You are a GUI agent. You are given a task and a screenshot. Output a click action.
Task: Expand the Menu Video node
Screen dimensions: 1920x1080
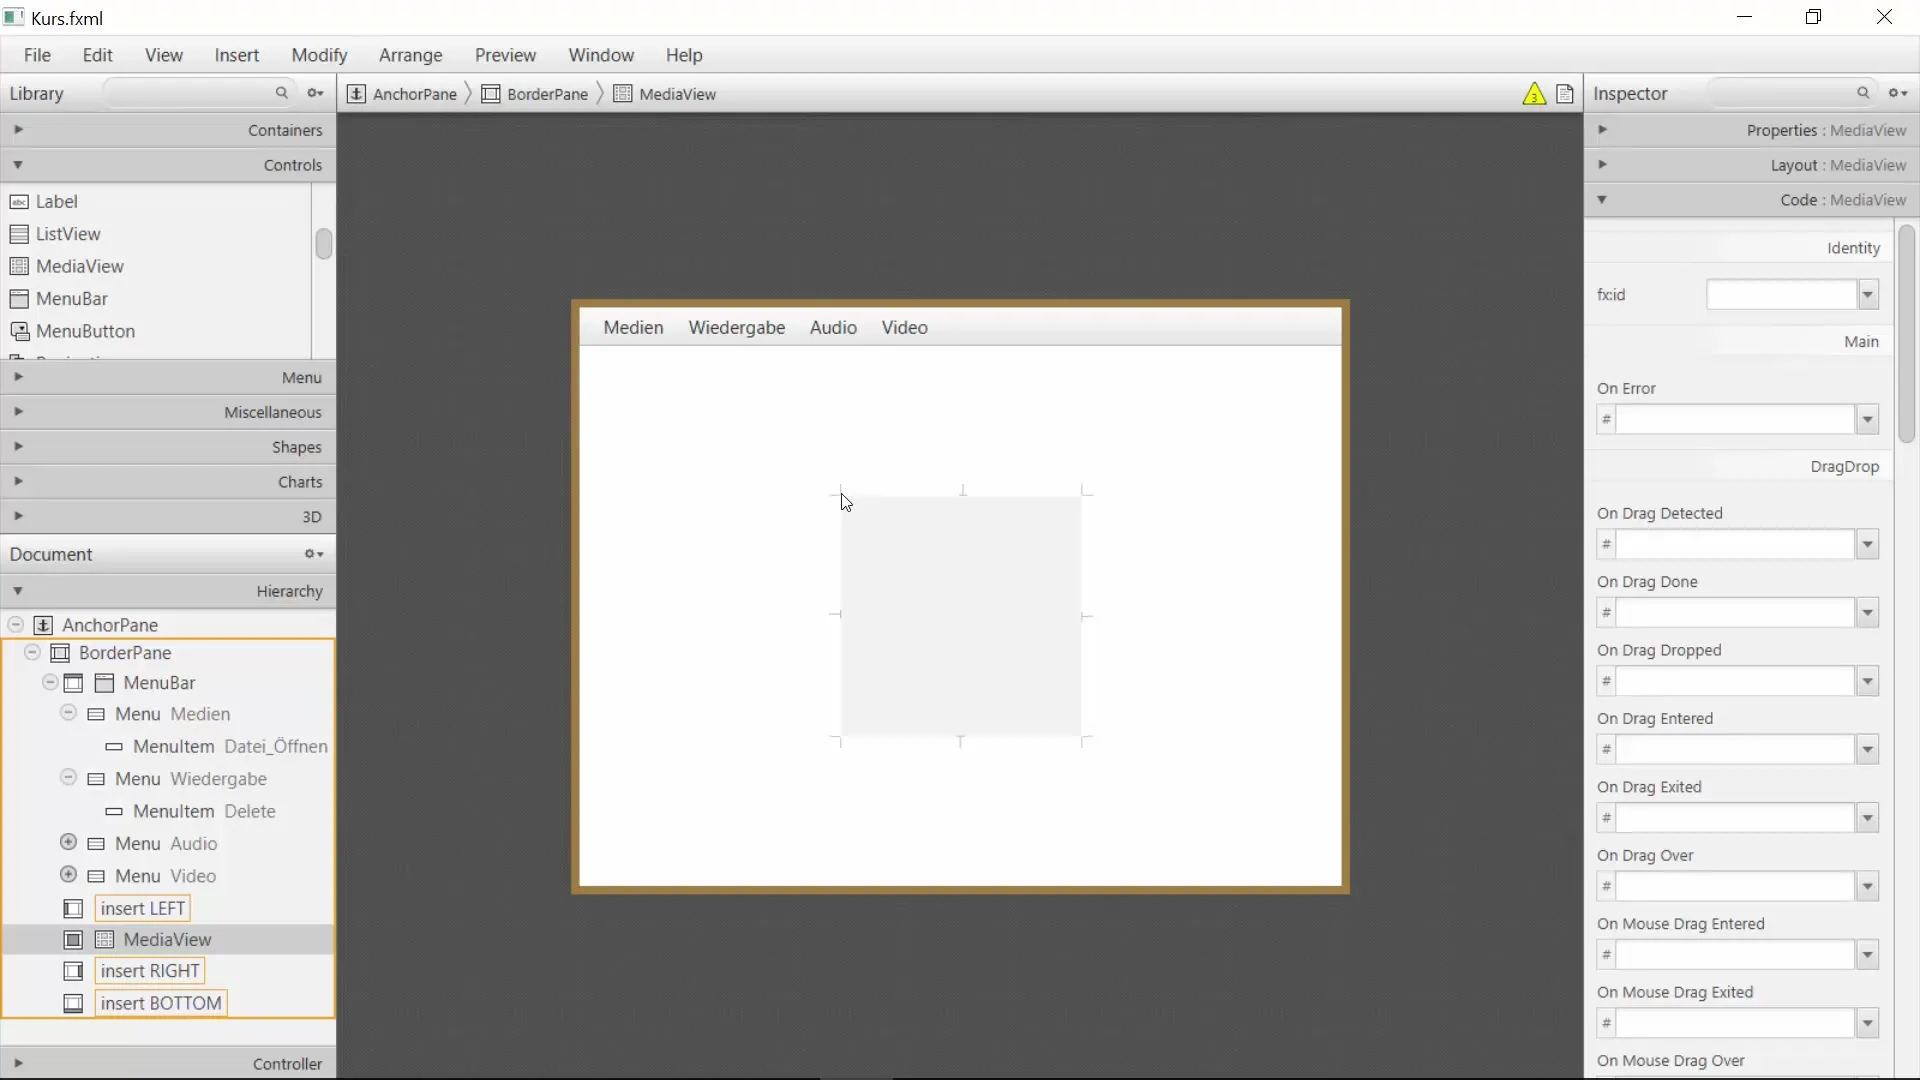(68, 875)
